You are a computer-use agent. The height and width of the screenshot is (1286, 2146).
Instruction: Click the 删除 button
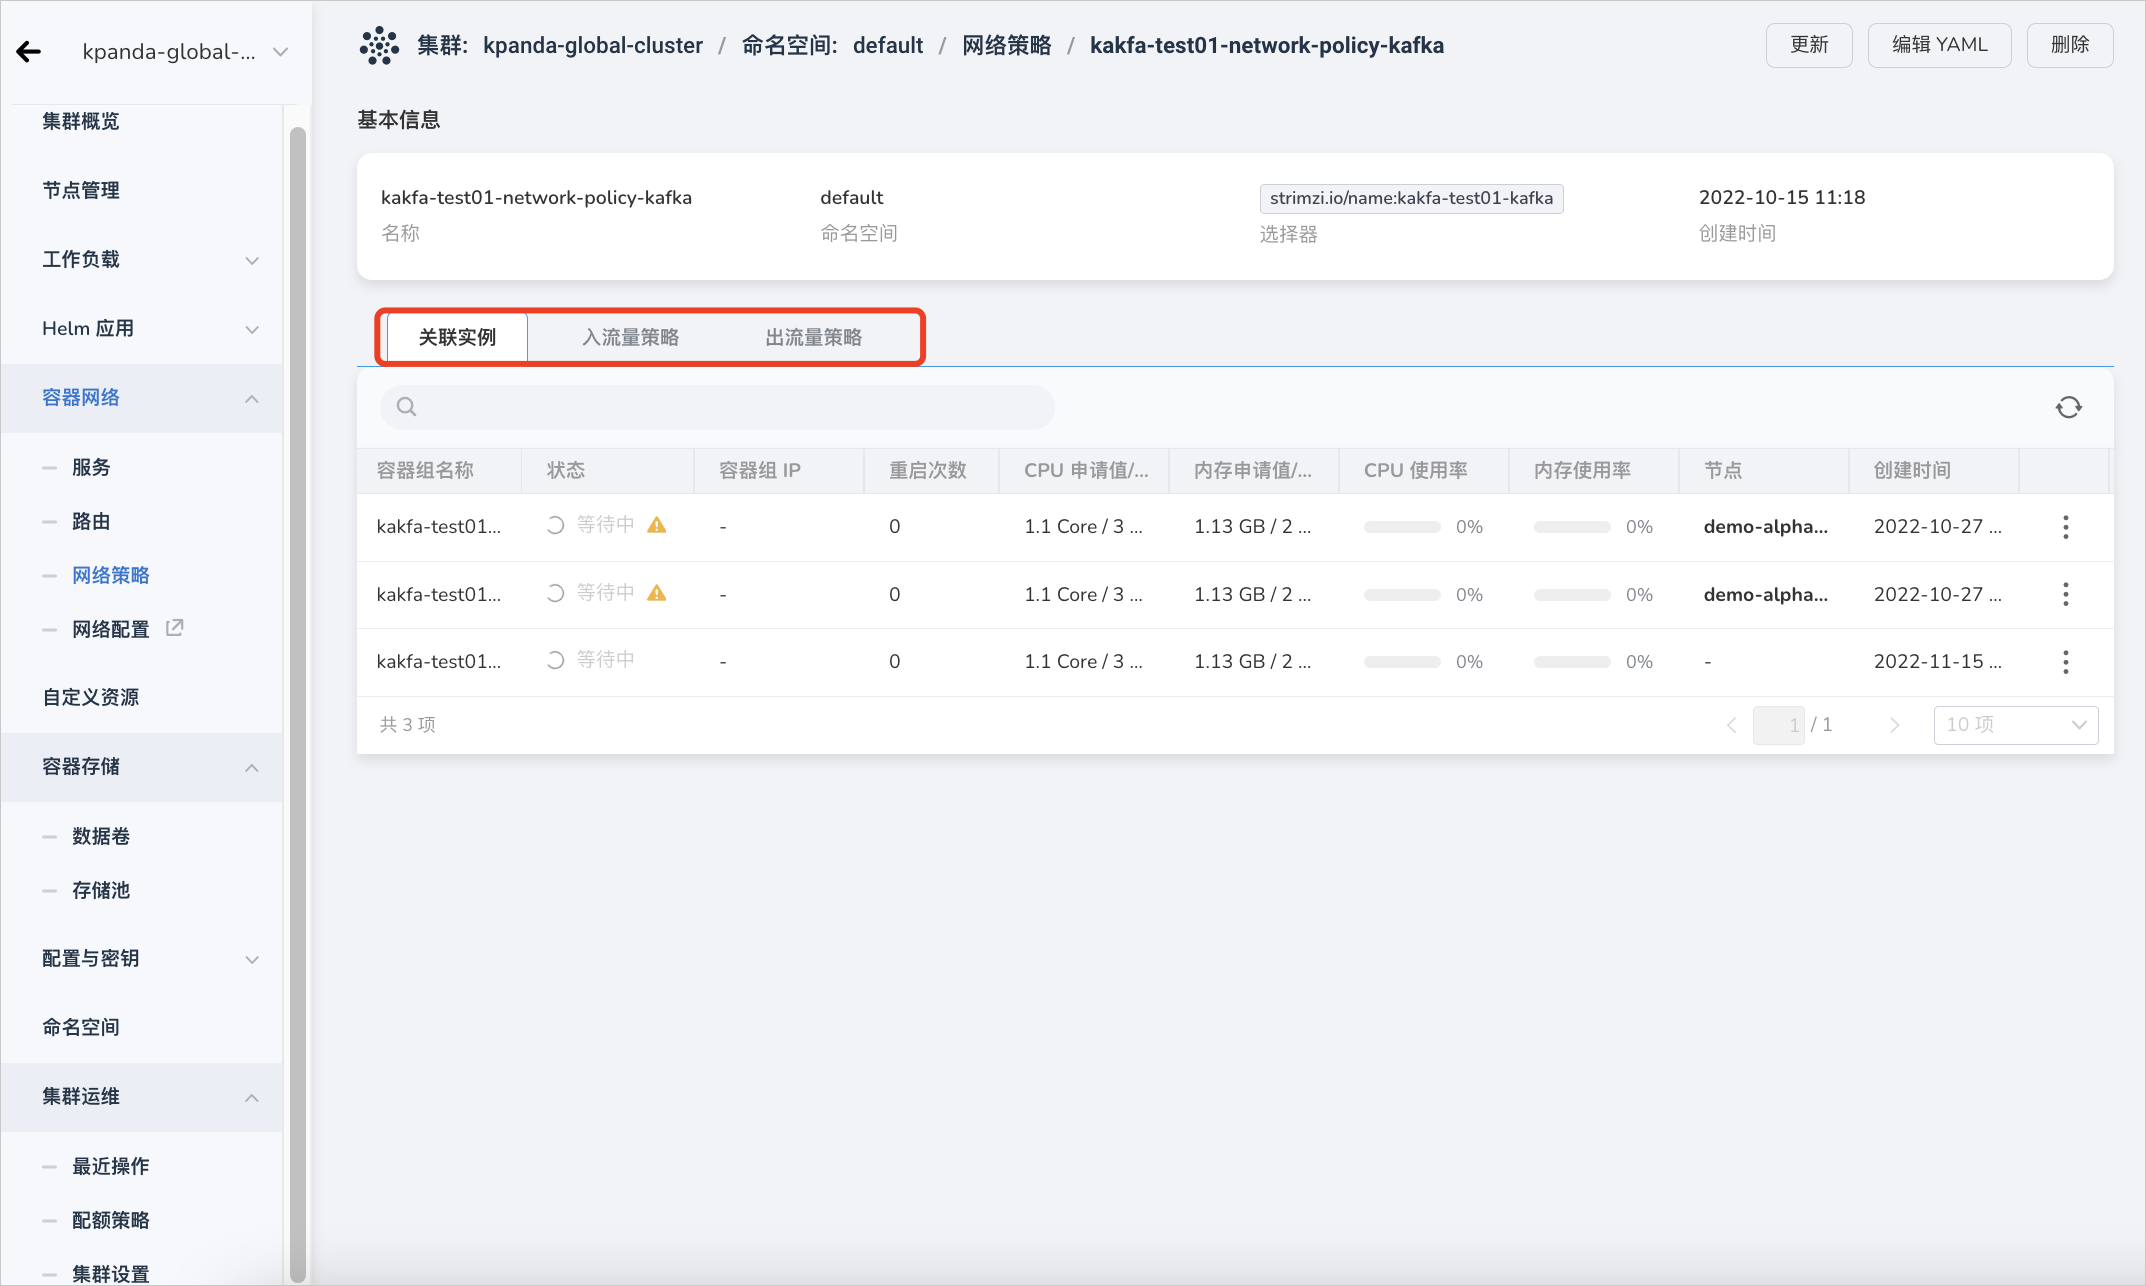tap(2070, 45)
